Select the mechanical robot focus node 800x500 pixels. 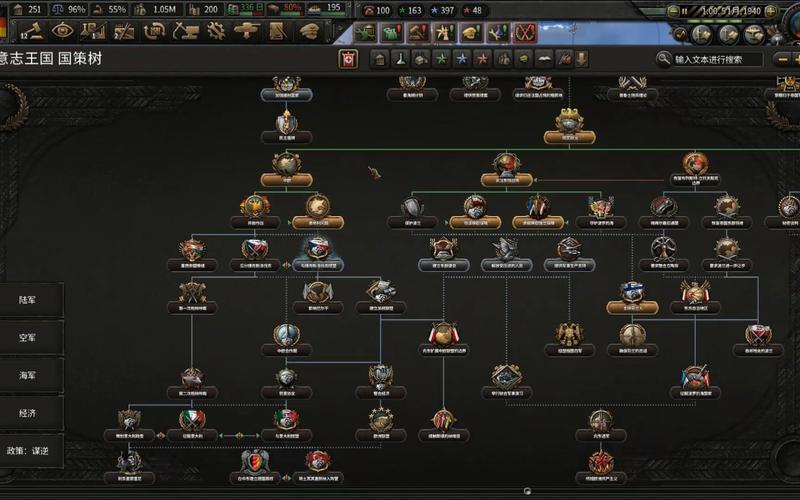point(569,340)
